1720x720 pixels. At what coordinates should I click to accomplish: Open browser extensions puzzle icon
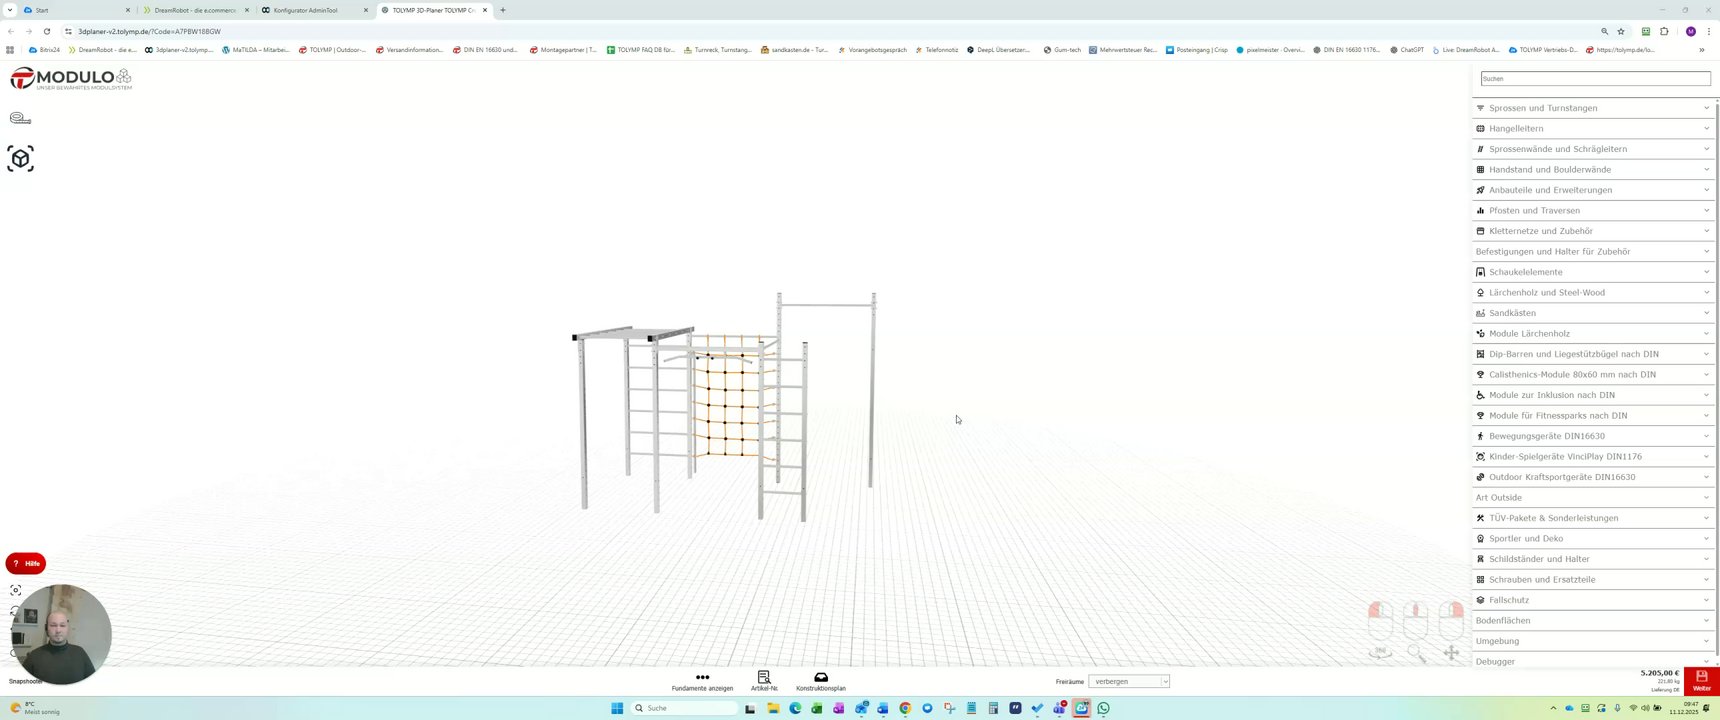1665,31
